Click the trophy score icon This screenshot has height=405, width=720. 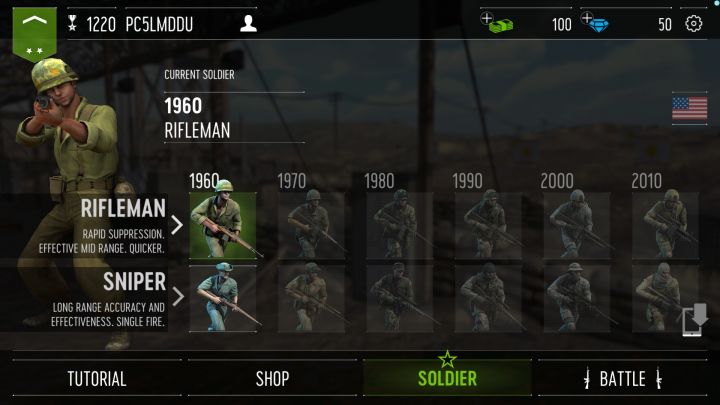click(x=72, y=23)
